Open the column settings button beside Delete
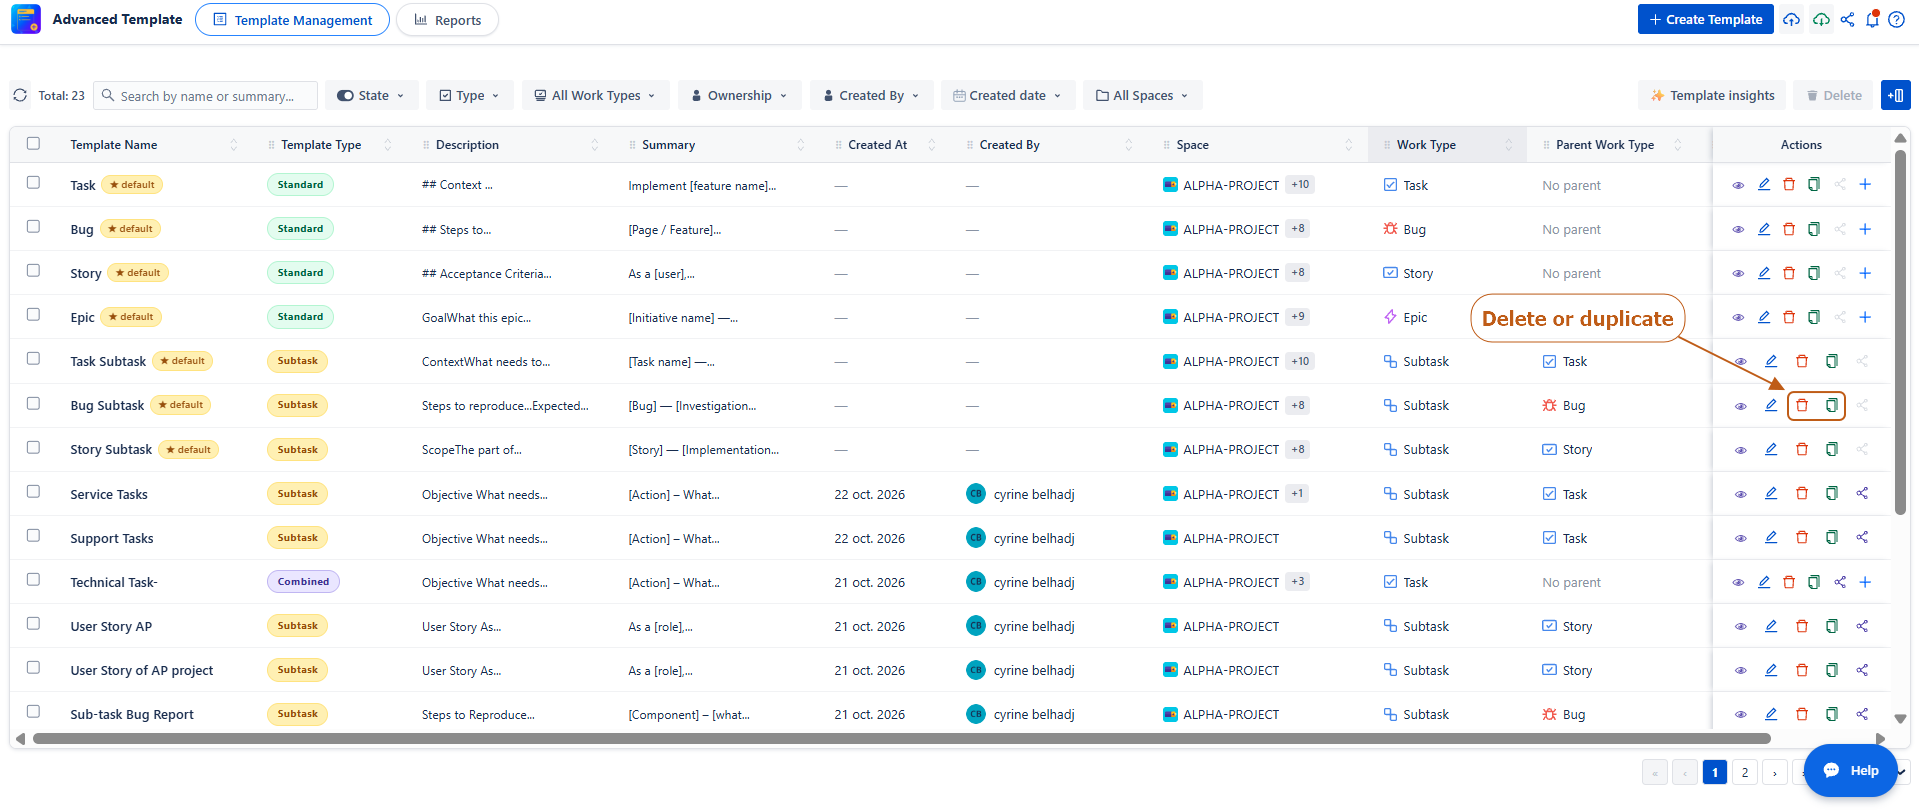The image size is (1919, 810). pyautogui.click(x=1895, y=95)
